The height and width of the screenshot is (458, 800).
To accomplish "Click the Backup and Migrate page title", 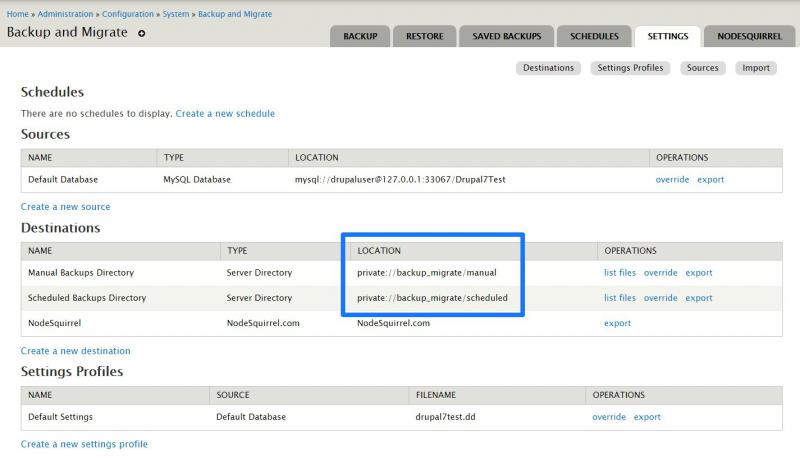I will [x=67, y=32].
